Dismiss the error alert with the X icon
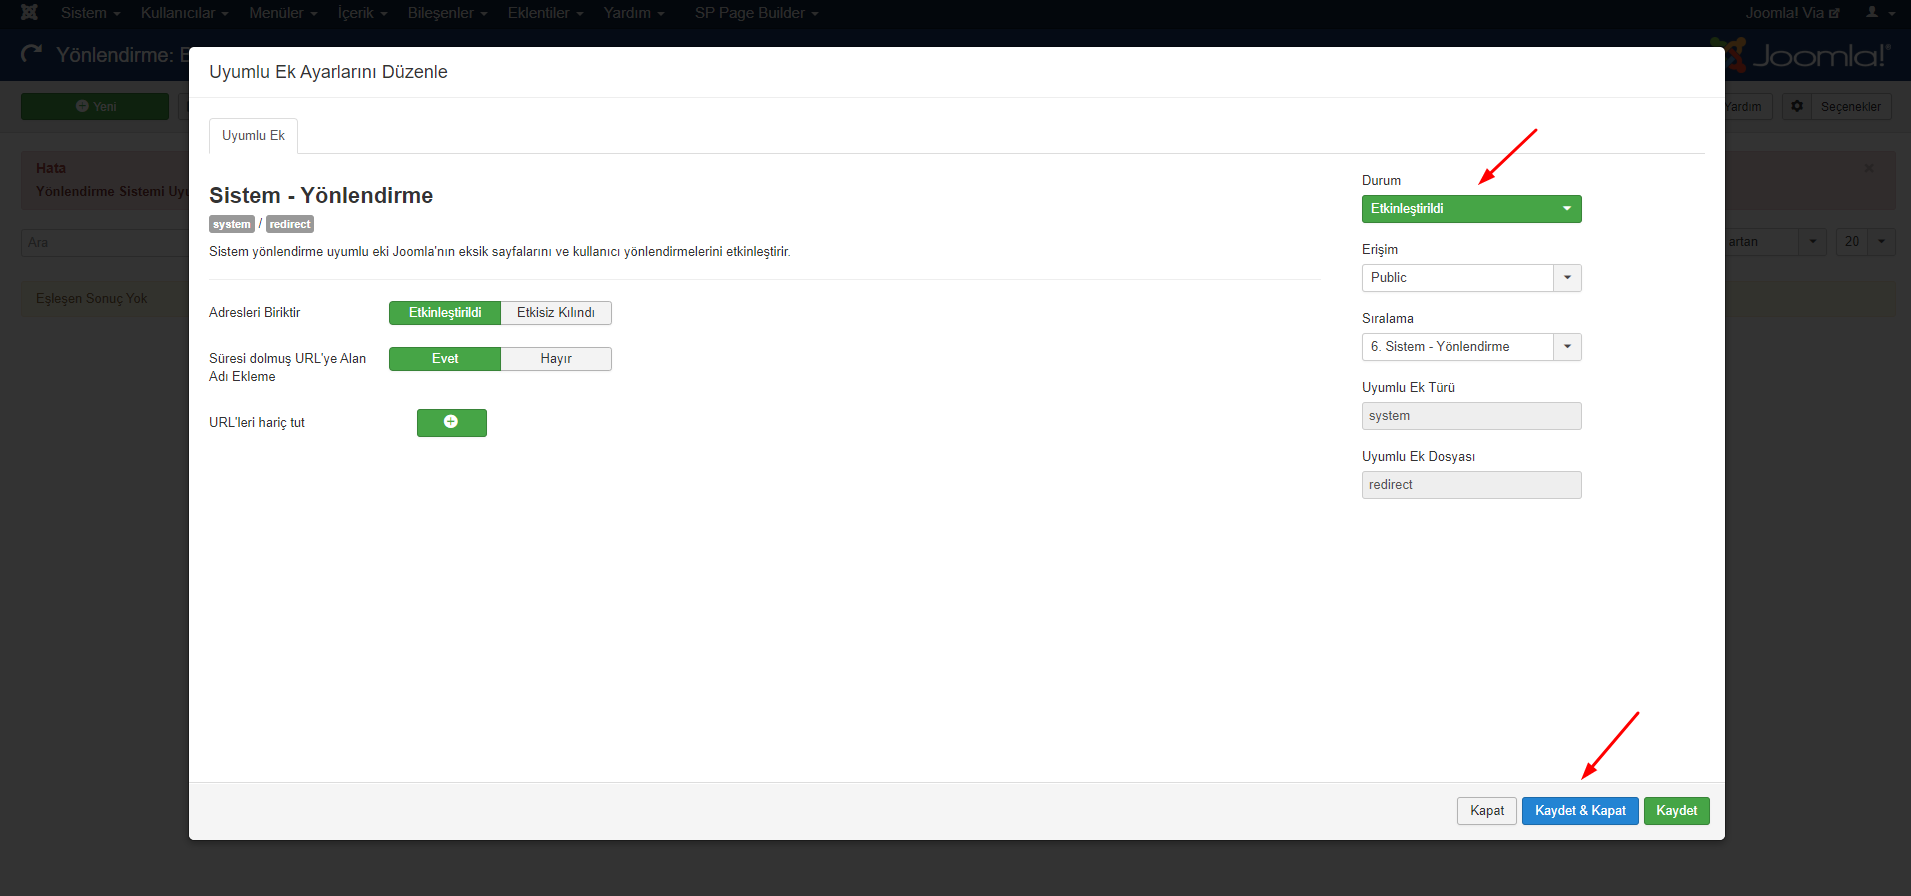1911x896 pixels. pos(1869,168)
